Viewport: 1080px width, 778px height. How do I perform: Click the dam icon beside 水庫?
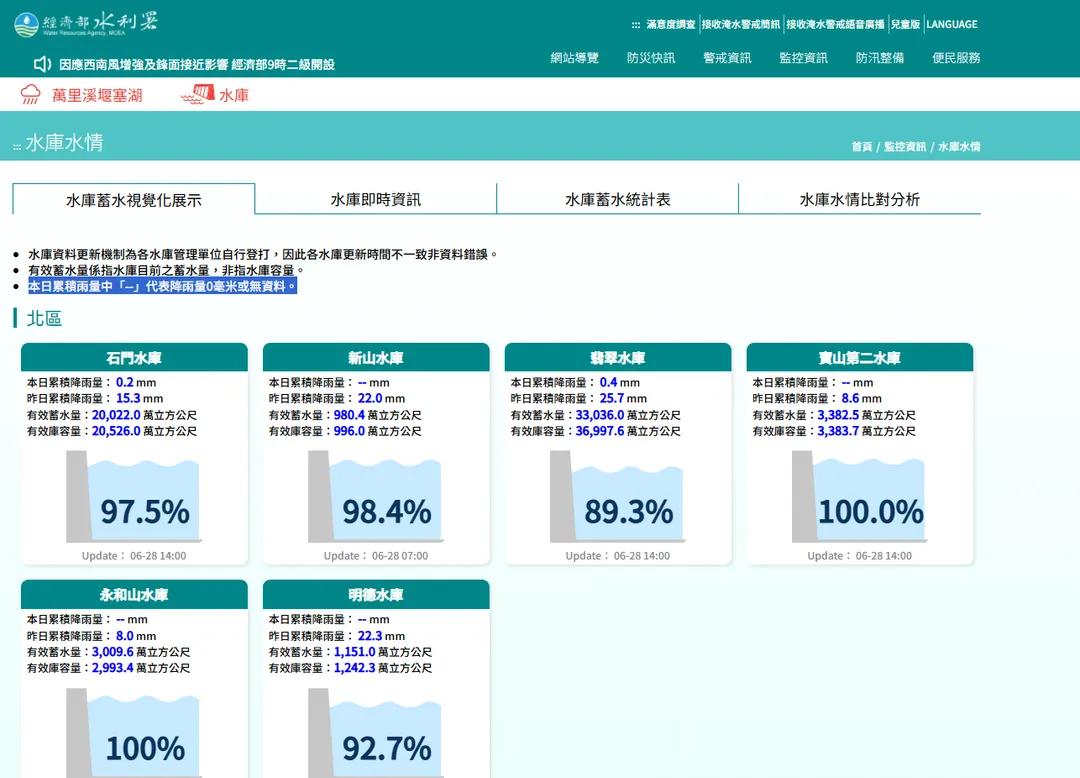(198, 94)
